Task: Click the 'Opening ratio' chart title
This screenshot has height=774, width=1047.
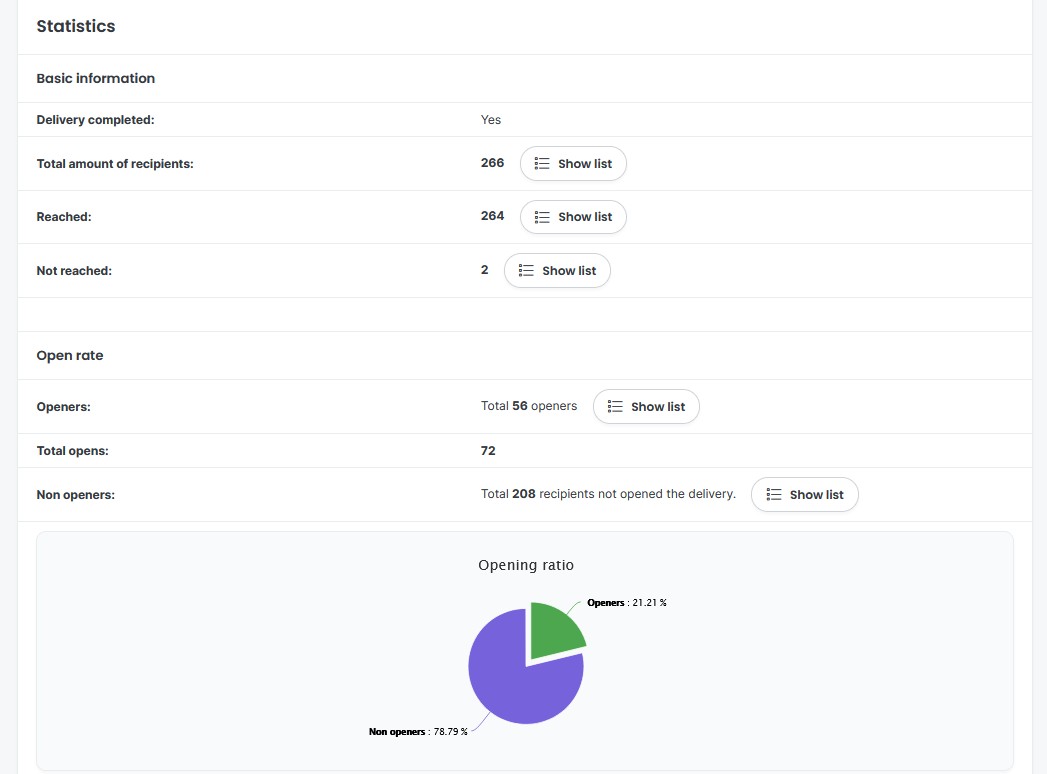Action: click(526, 565)
